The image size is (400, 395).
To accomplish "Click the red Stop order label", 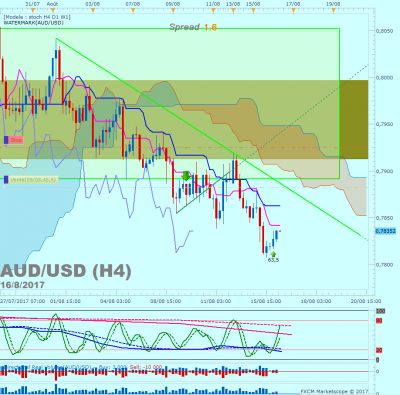I will tap(16, 140).
